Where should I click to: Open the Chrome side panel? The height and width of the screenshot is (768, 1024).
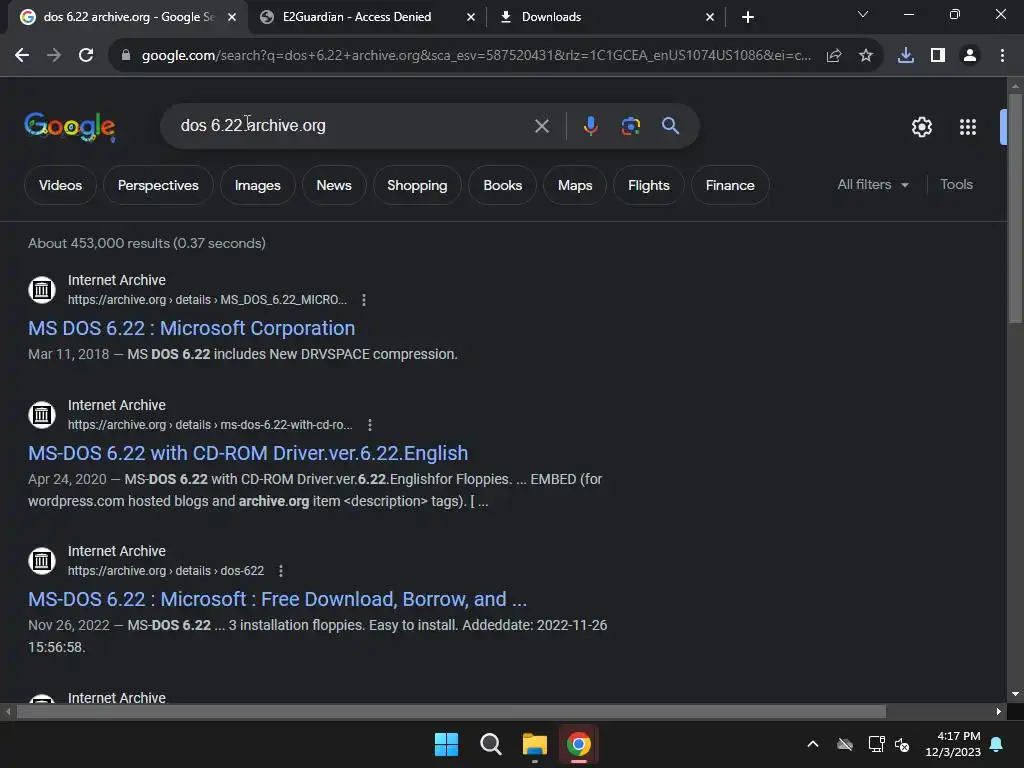click(938, 56)
